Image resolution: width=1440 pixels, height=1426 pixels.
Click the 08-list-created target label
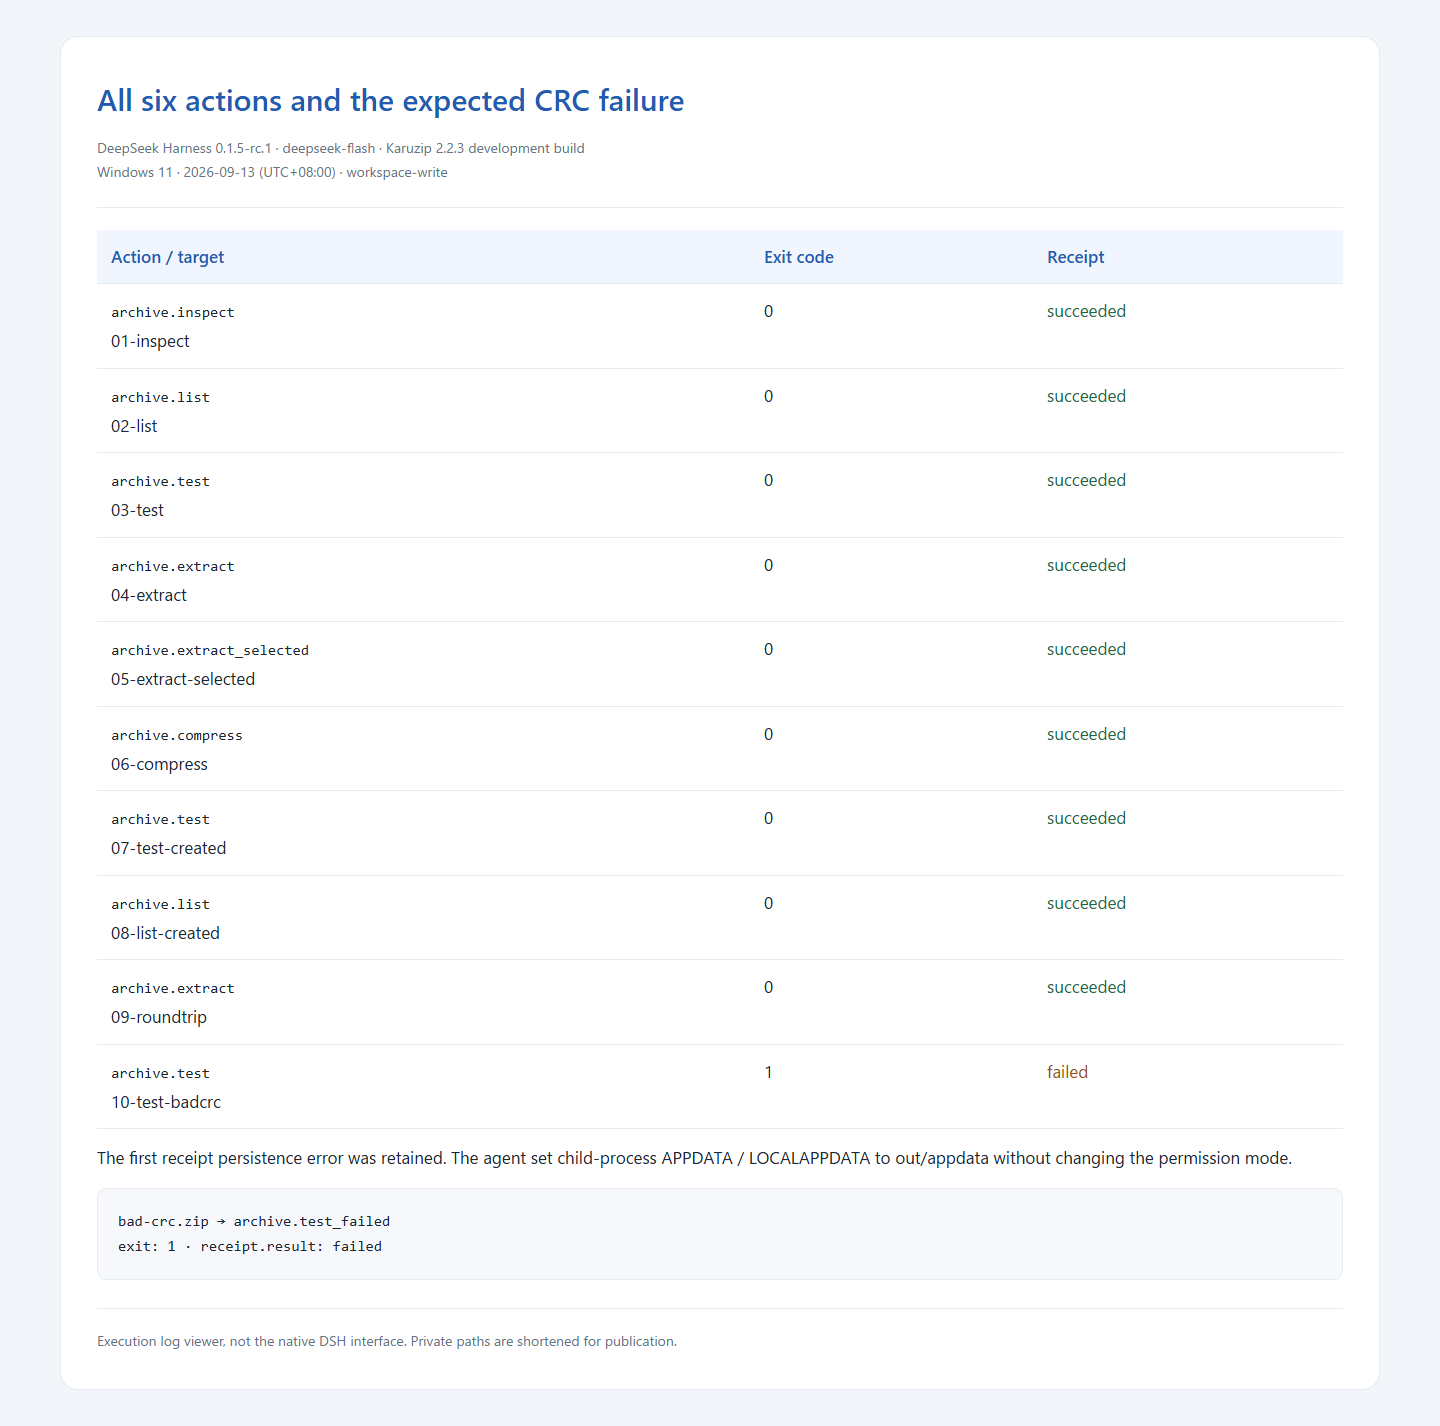165,933
